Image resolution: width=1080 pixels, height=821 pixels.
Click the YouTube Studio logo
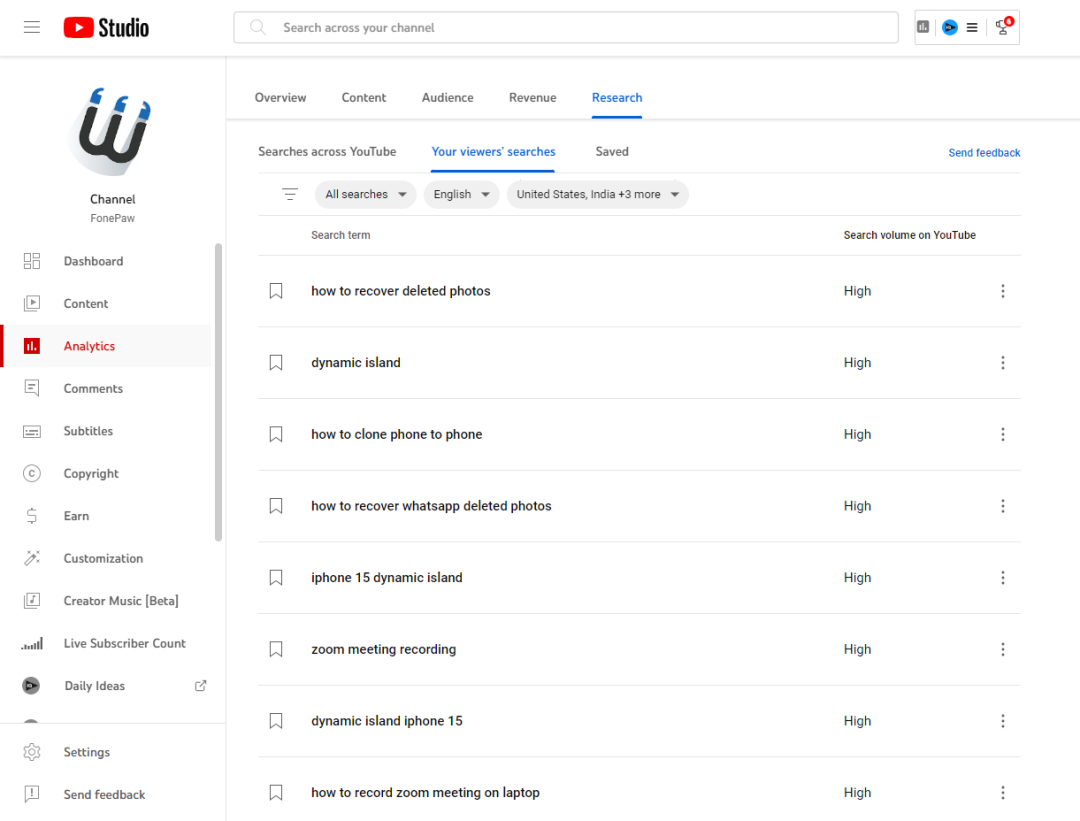point(106,28)
